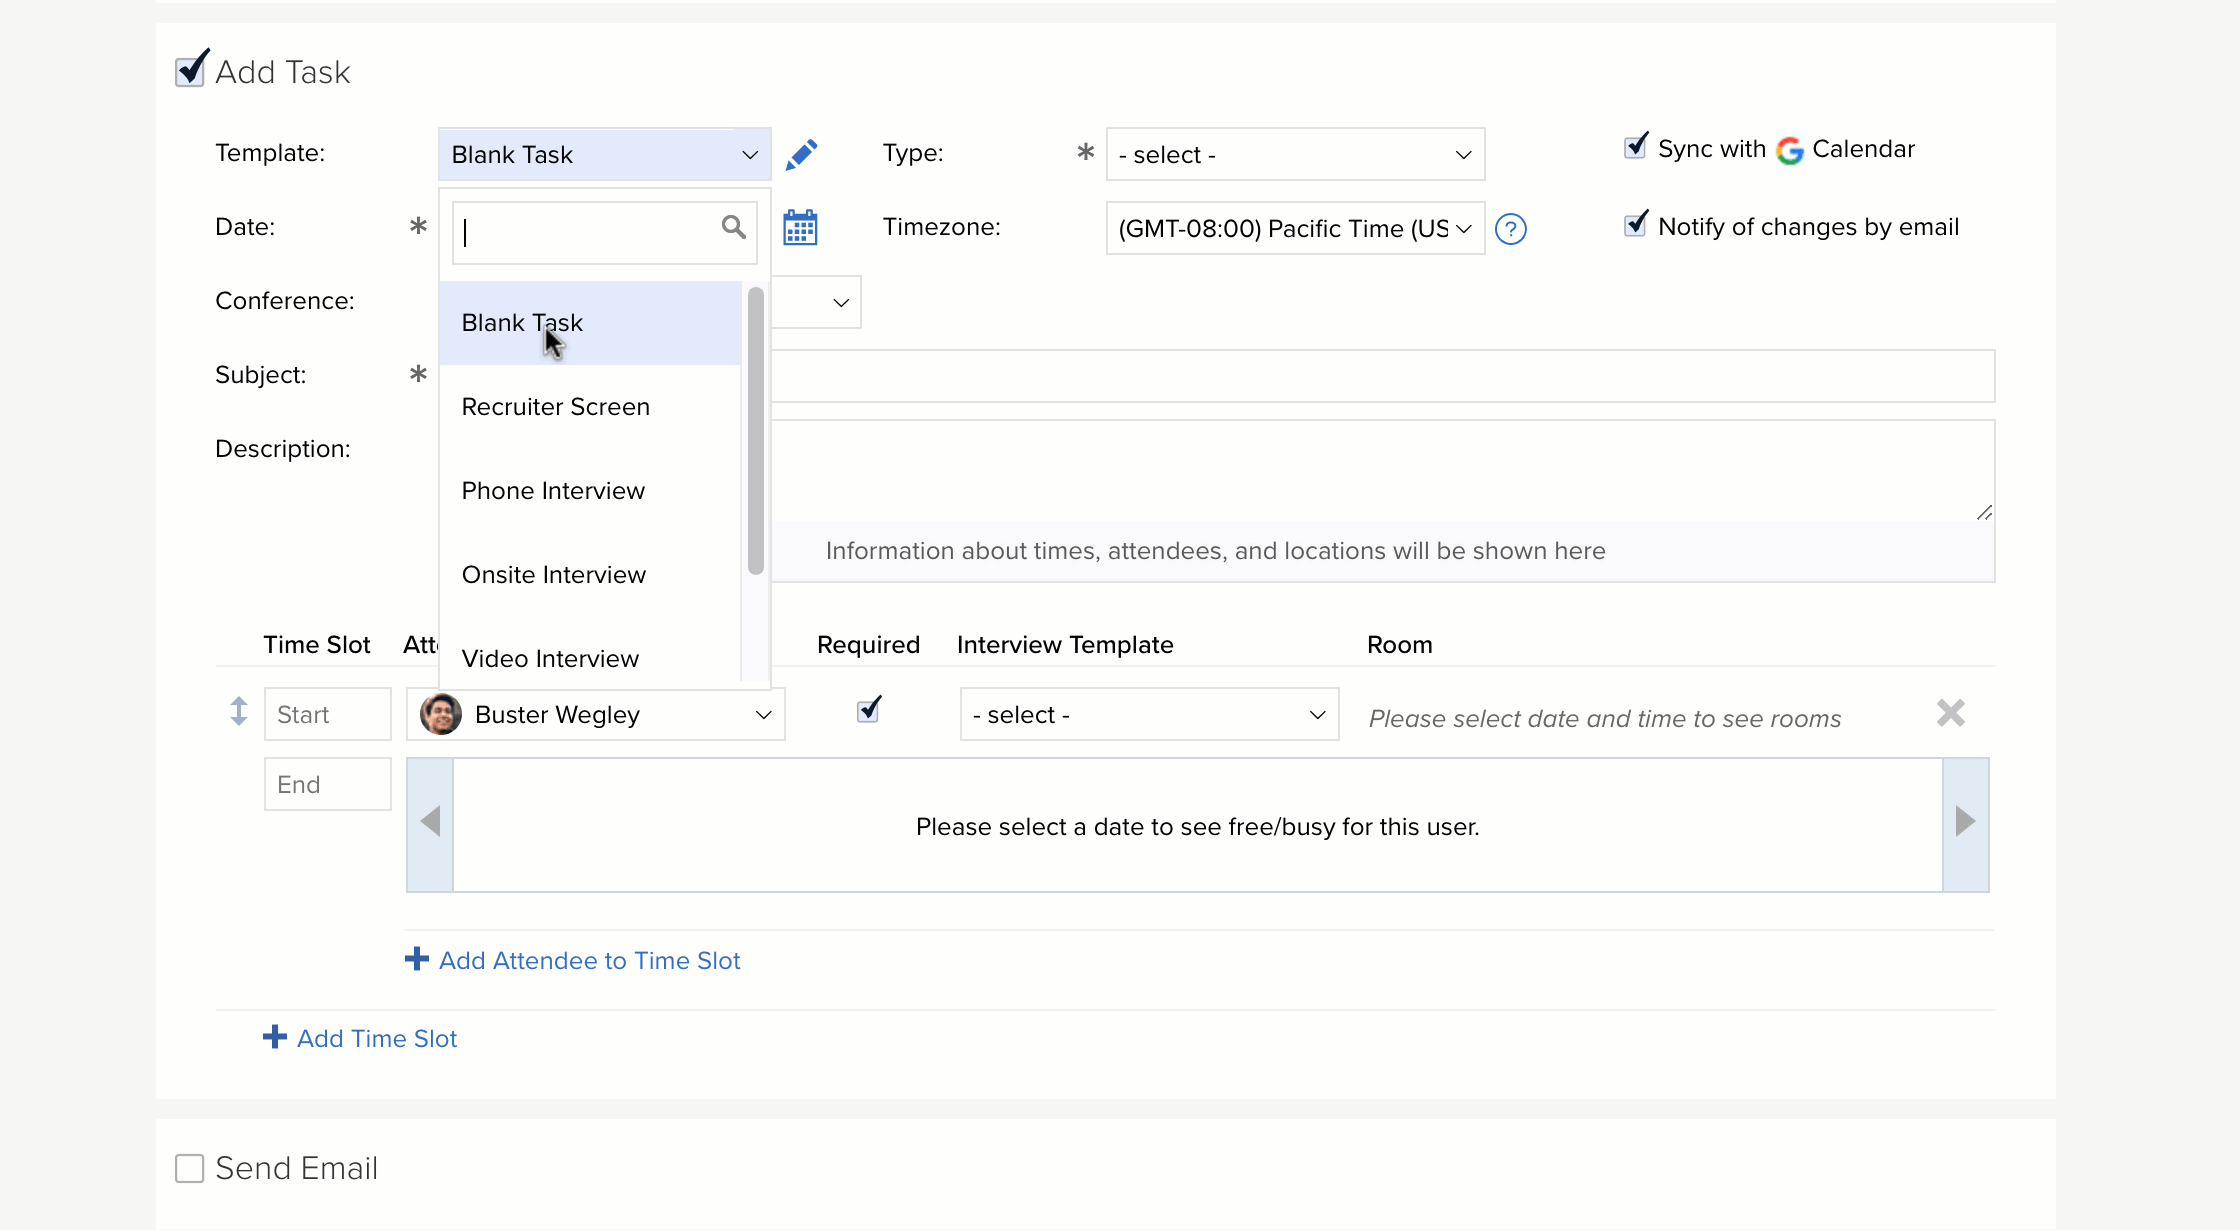Screen dimensions: 2240x1230
Task: Click the template list scrollbar thumb
Action: tap(755, 430)
